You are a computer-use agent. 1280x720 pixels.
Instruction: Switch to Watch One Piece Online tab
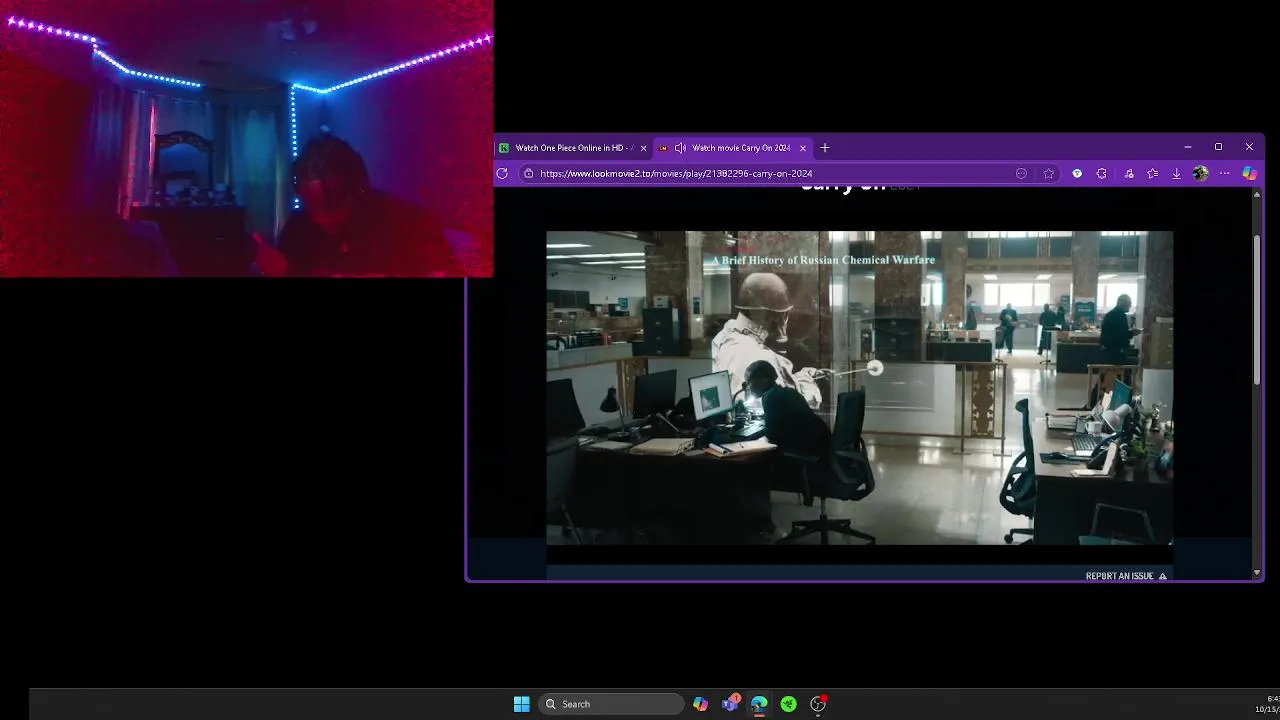click(573, 148)
